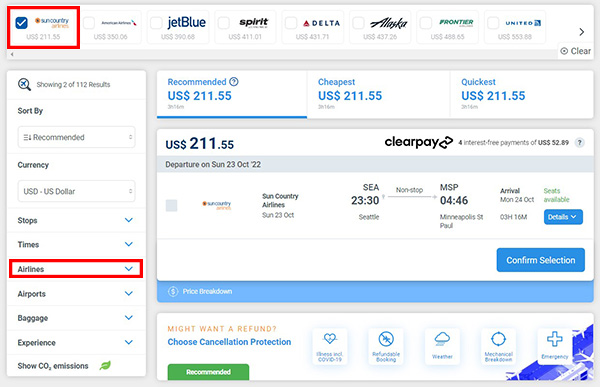
Task: Switch to the Quickest tab
Action: coord(522,95)
